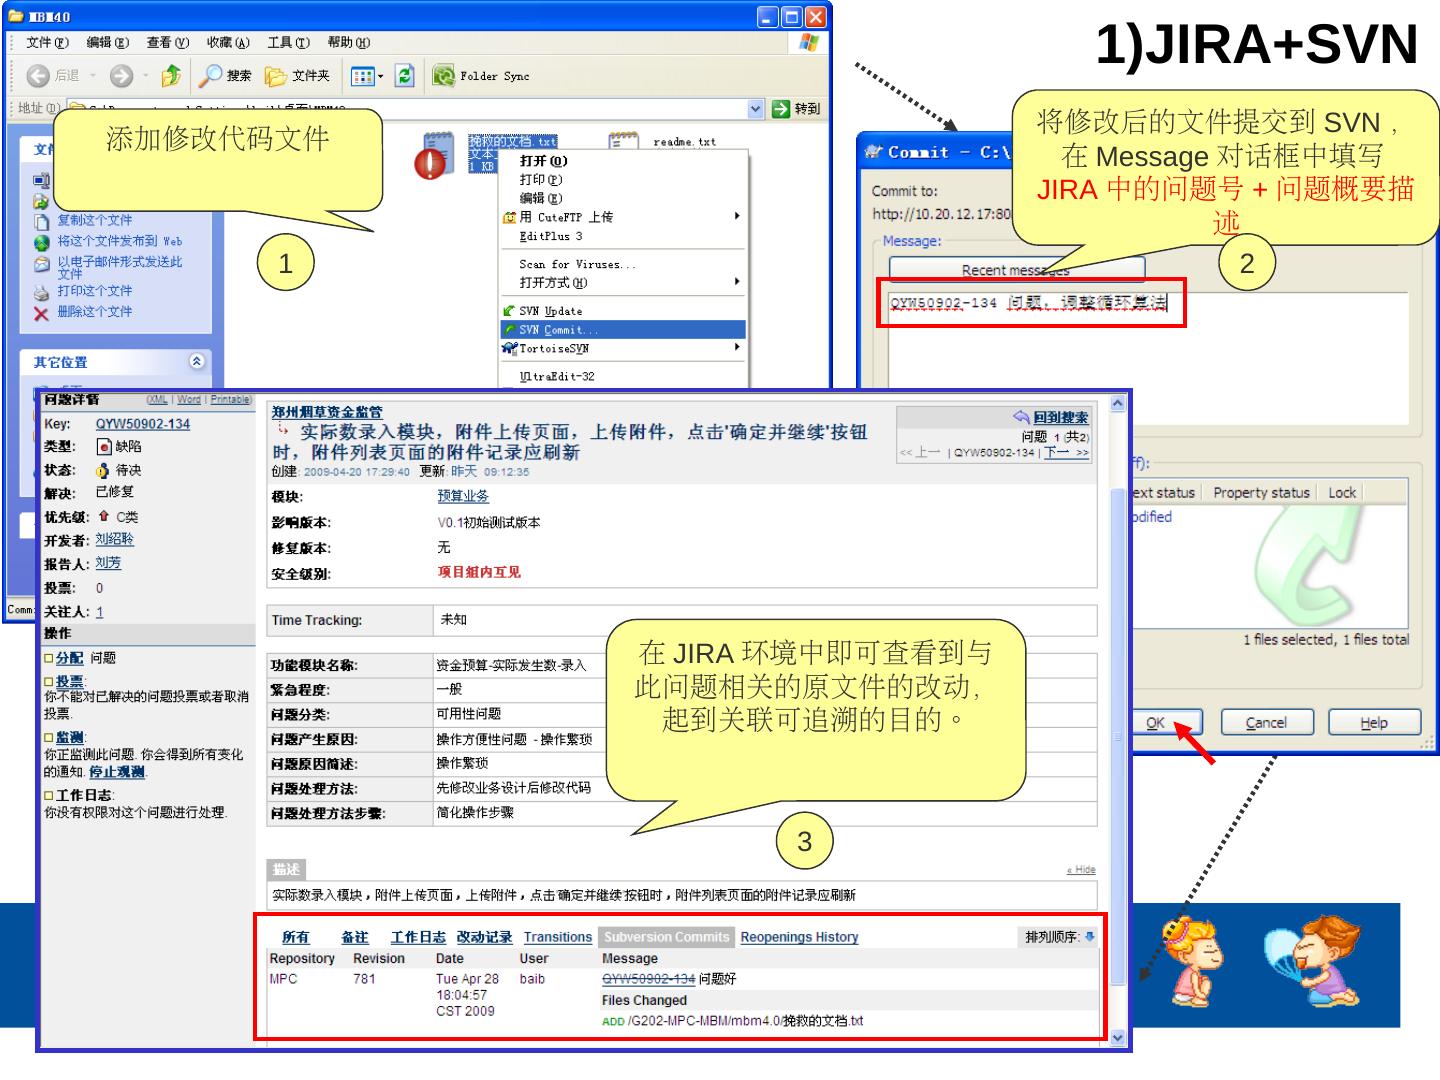Viewport: 1440px width, 1080px height.
Task: Show the 文件夹 folders pane
Action: (297, 76)
